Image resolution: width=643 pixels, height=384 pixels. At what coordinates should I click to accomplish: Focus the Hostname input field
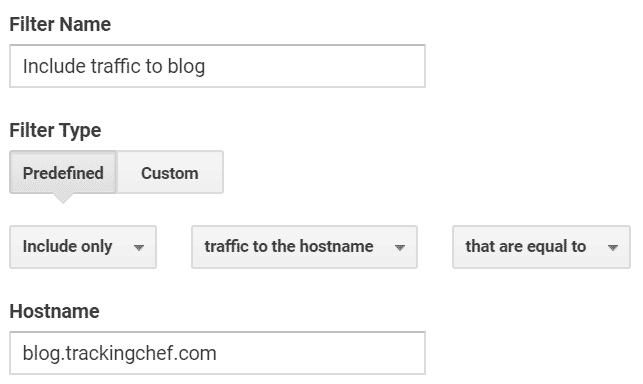click(217, 353)
